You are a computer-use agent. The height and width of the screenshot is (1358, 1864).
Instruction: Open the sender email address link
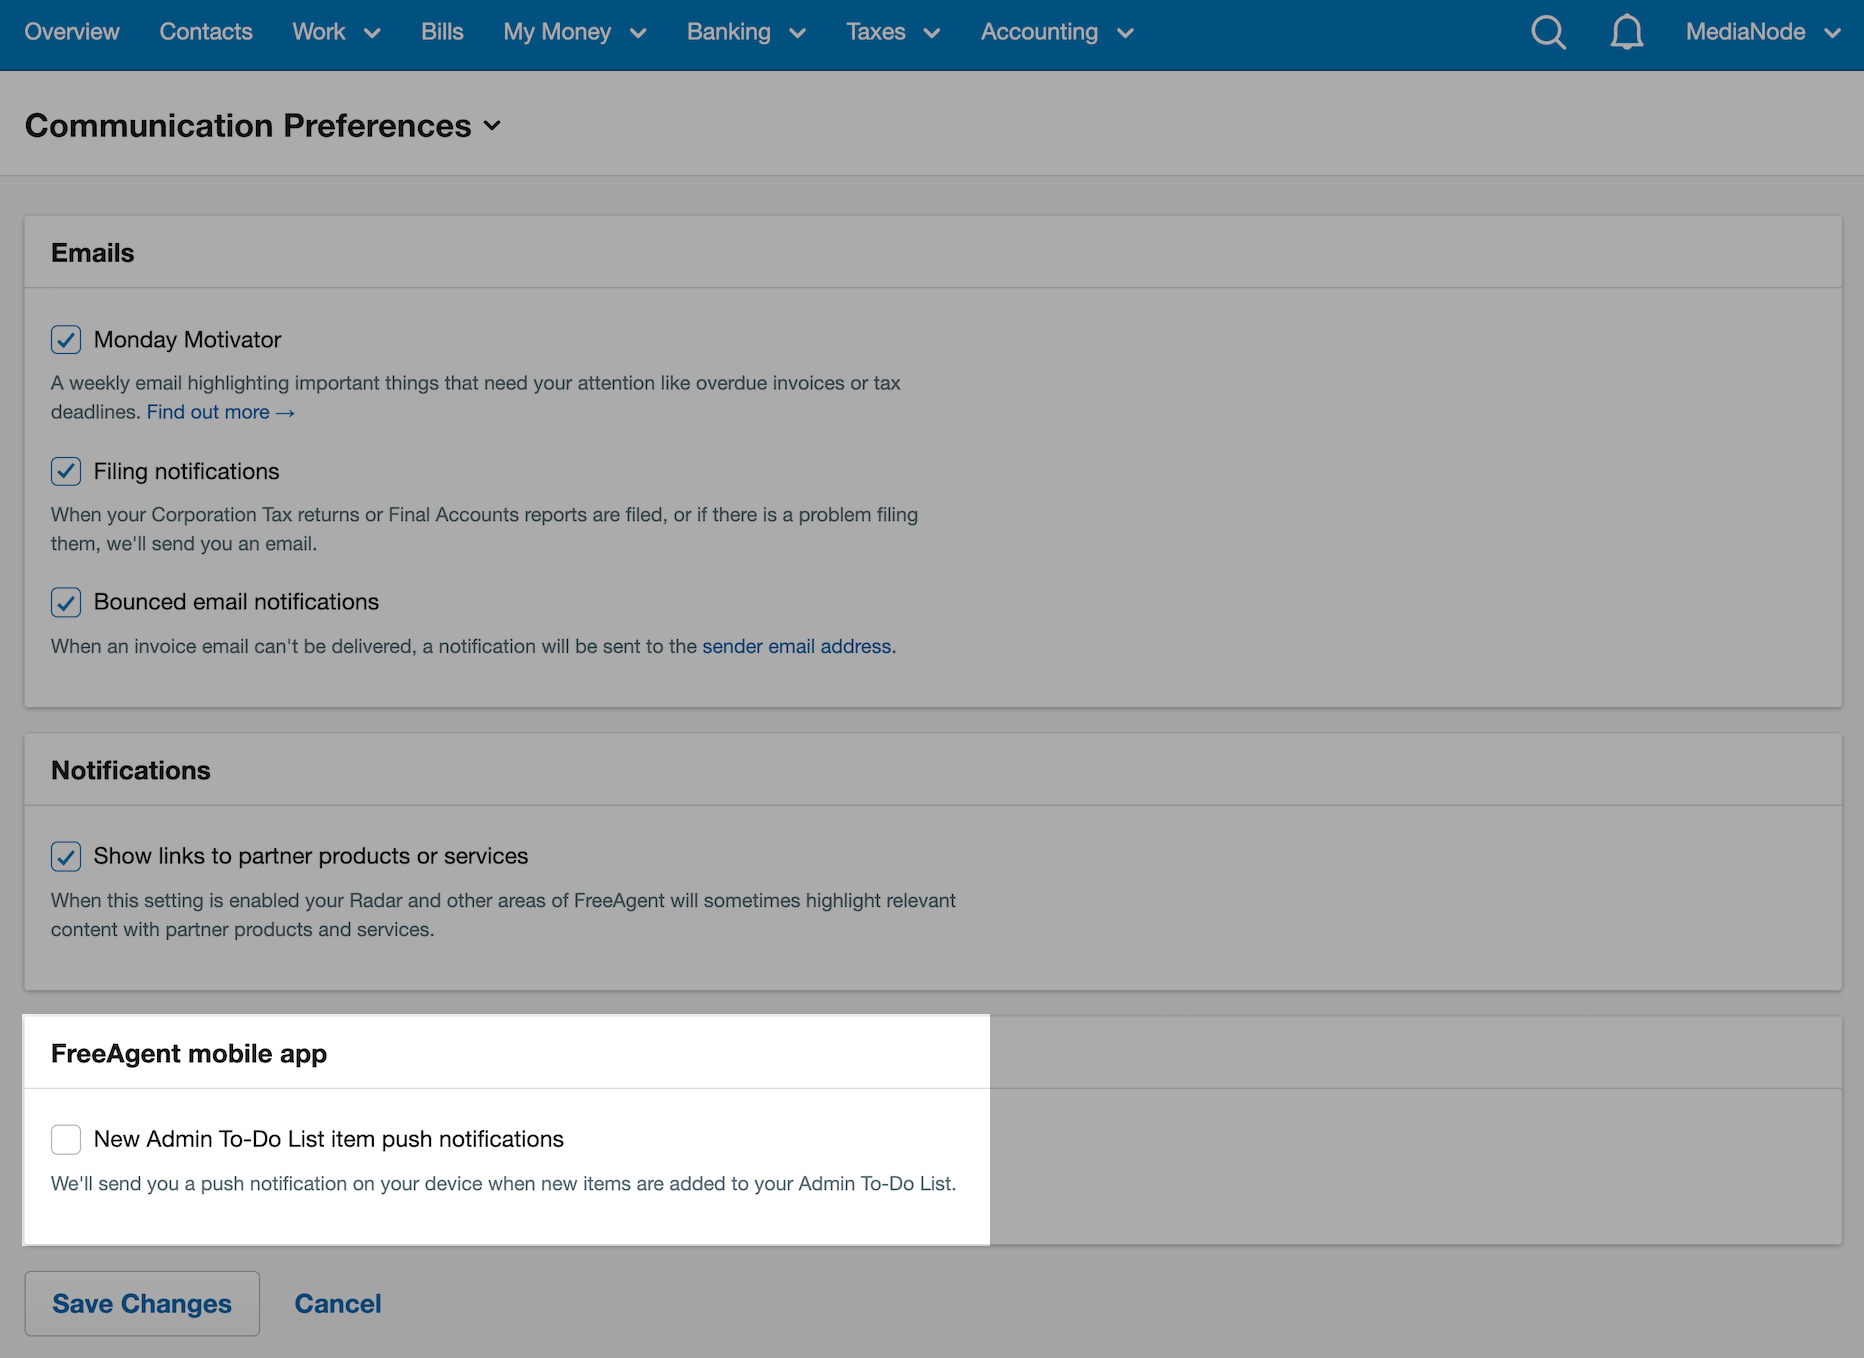[797, 647]
